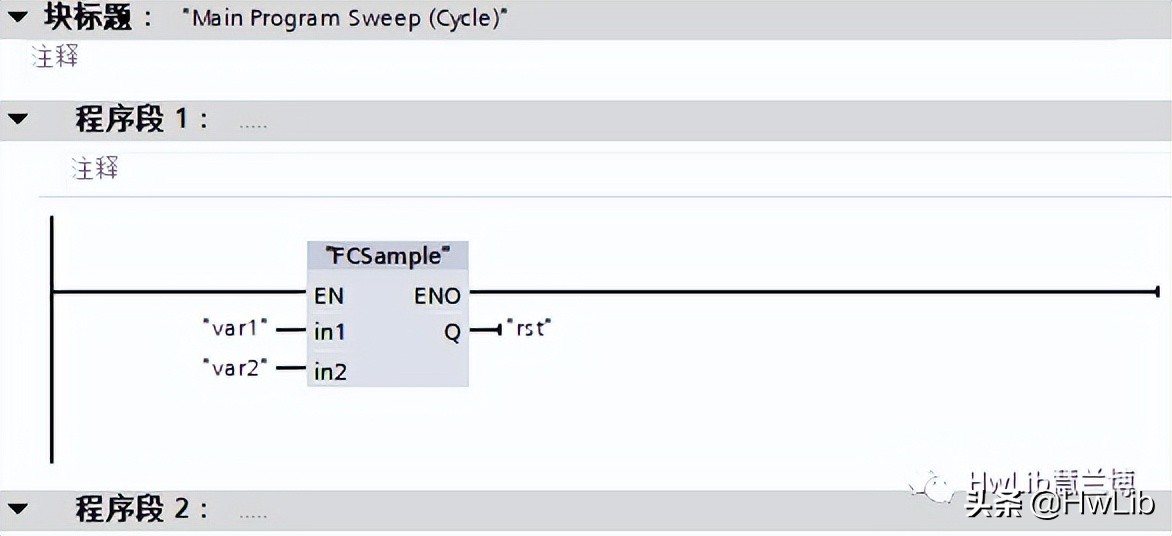Select the 程序段 1 header label
The image size is (1172, 536).
[x=142, y=120]
